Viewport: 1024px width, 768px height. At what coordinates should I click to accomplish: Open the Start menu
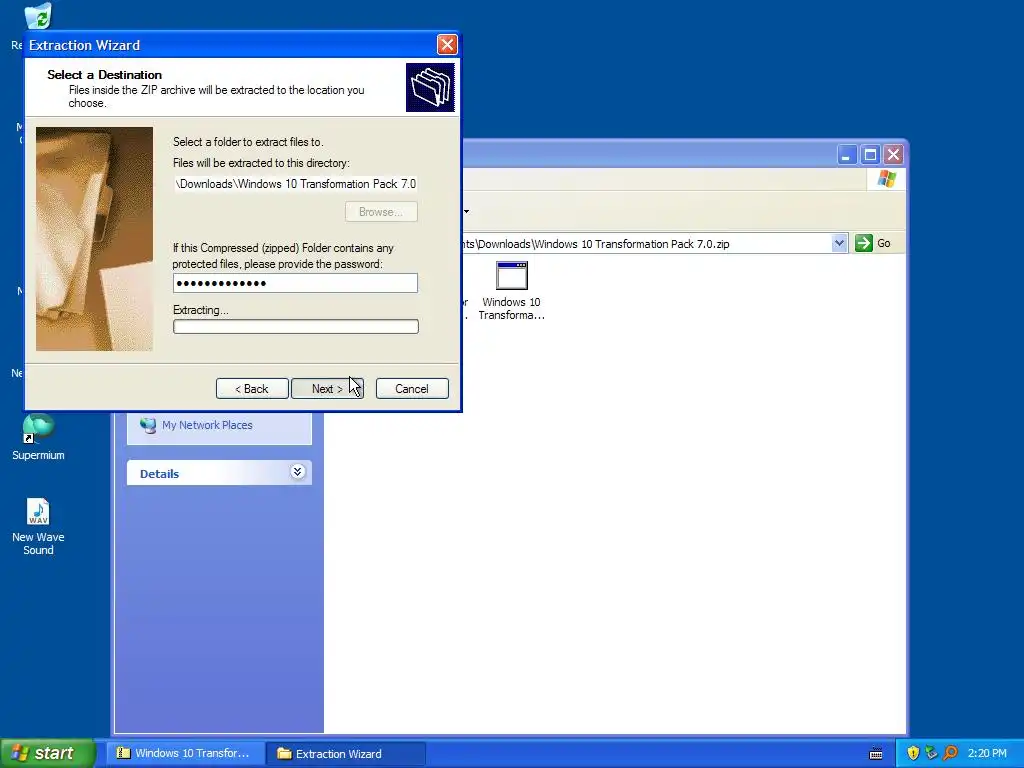click(47, 753)
